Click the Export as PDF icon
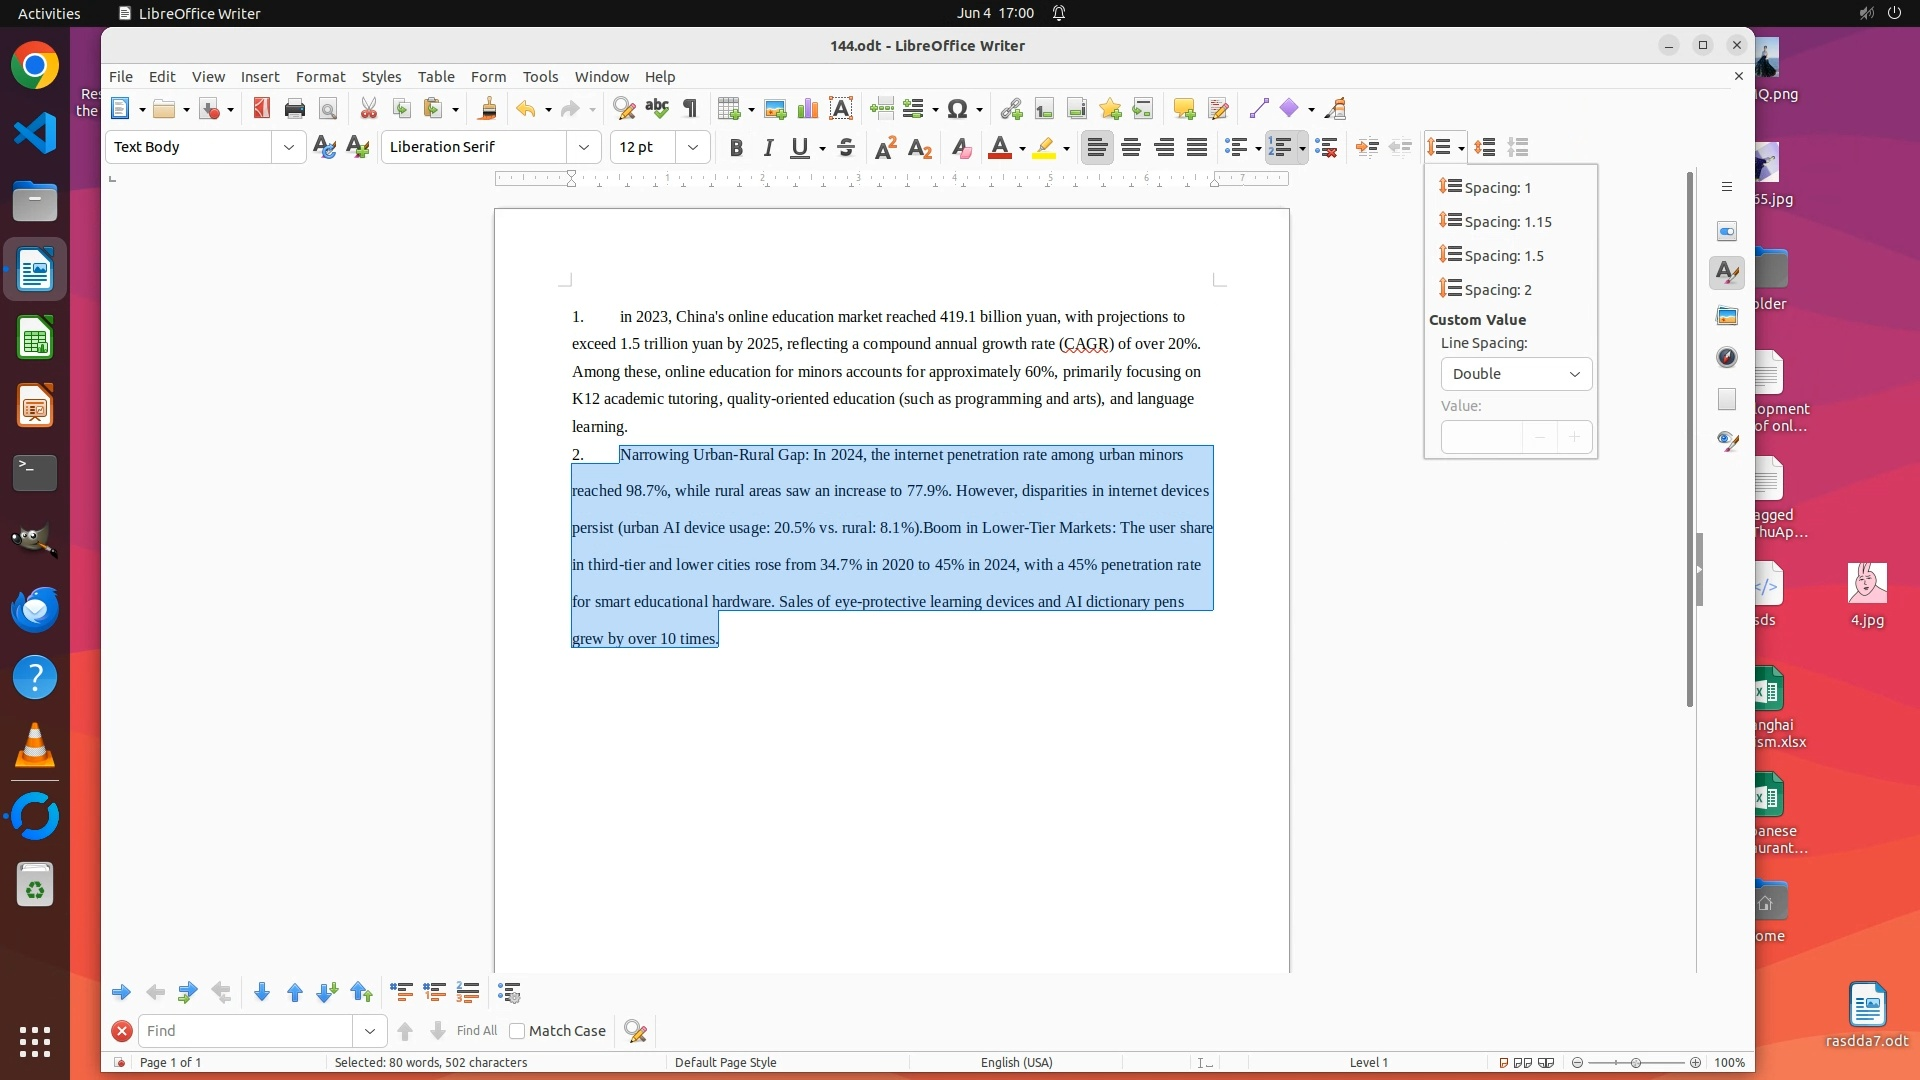The height and width of the screenshot is (1080, 1920). [262, 109]
